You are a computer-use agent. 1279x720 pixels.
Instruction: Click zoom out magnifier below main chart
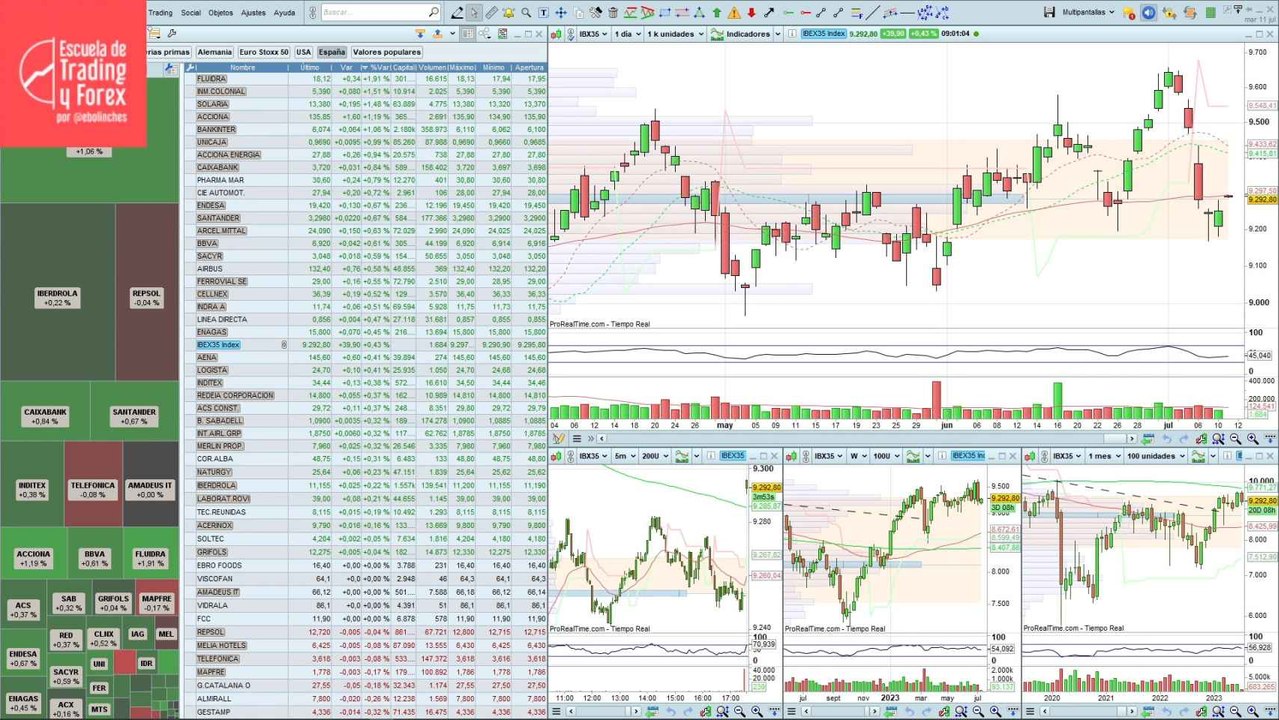click(1235, 439)
